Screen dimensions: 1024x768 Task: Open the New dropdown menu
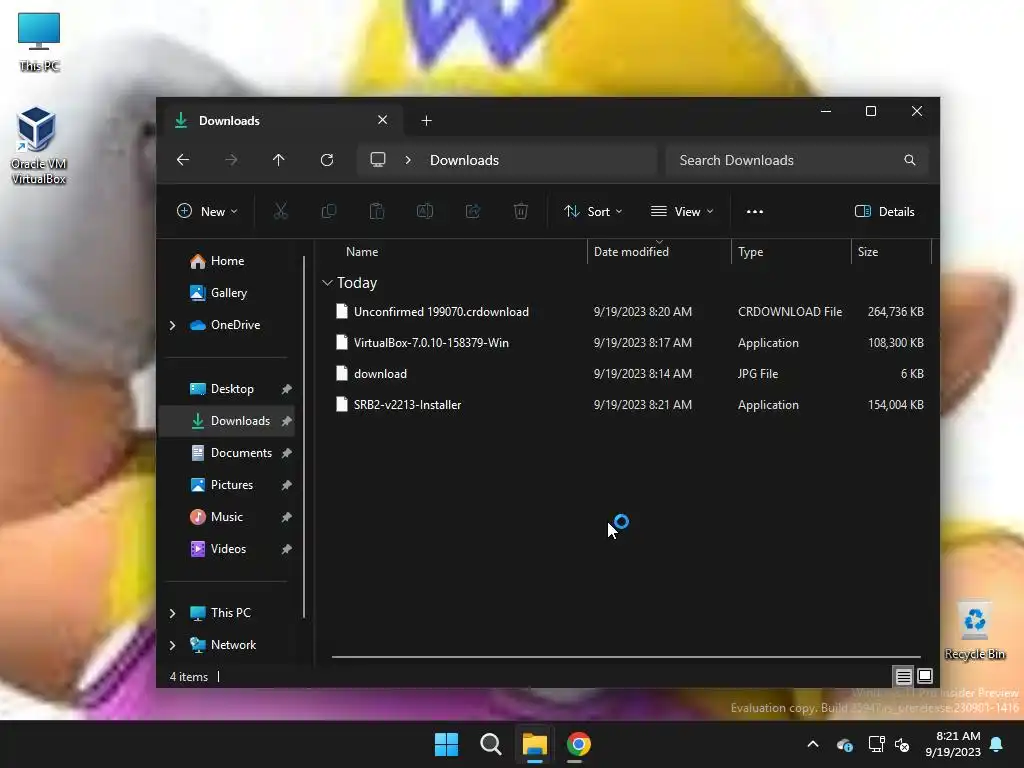[x=207, y=212]
